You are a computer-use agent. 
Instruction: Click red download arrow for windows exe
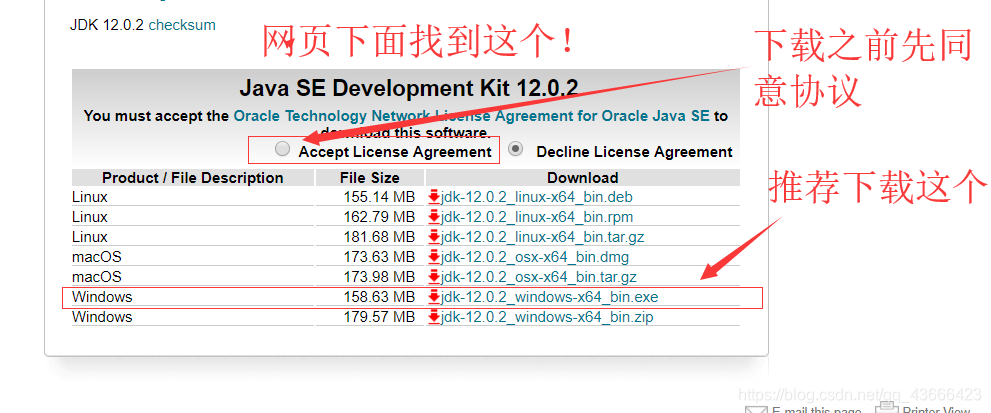434,297
